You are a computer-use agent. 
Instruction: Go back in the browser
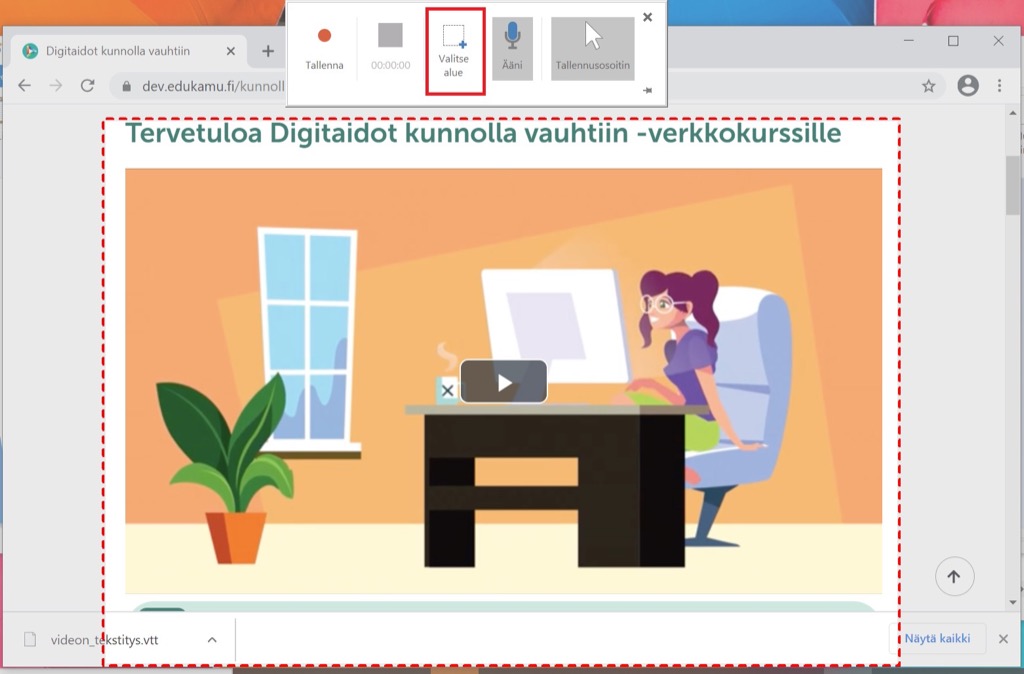point(24,86)
